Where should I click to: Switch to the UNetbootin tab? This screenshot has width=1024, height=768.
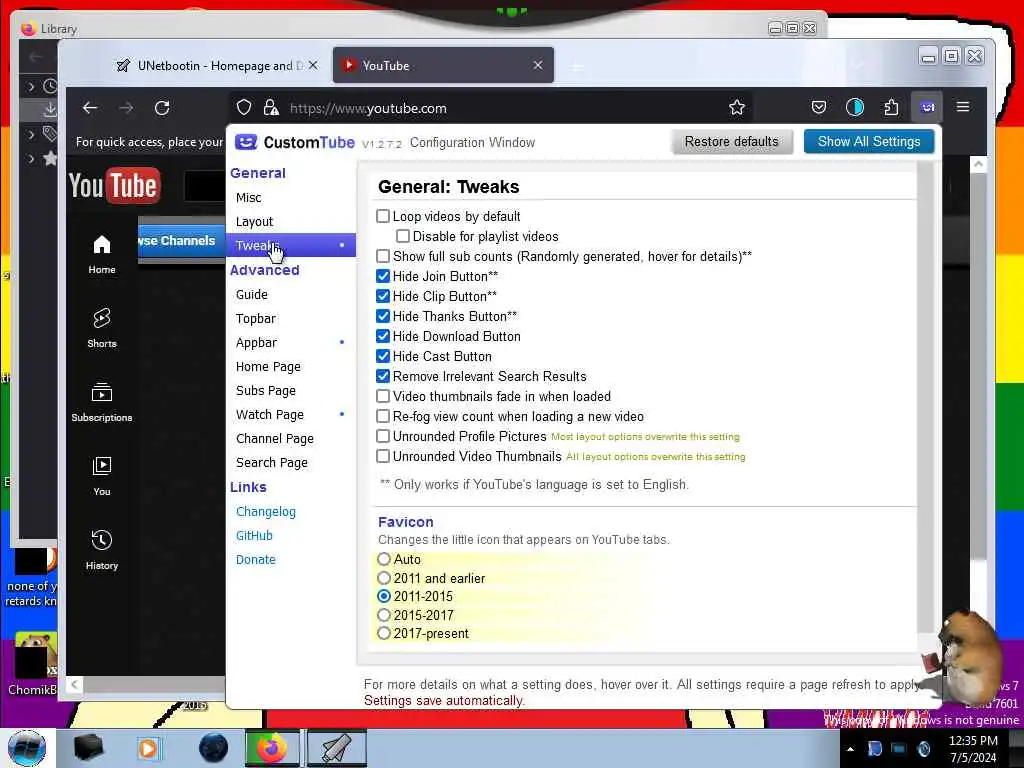click(x=216, y=65)
